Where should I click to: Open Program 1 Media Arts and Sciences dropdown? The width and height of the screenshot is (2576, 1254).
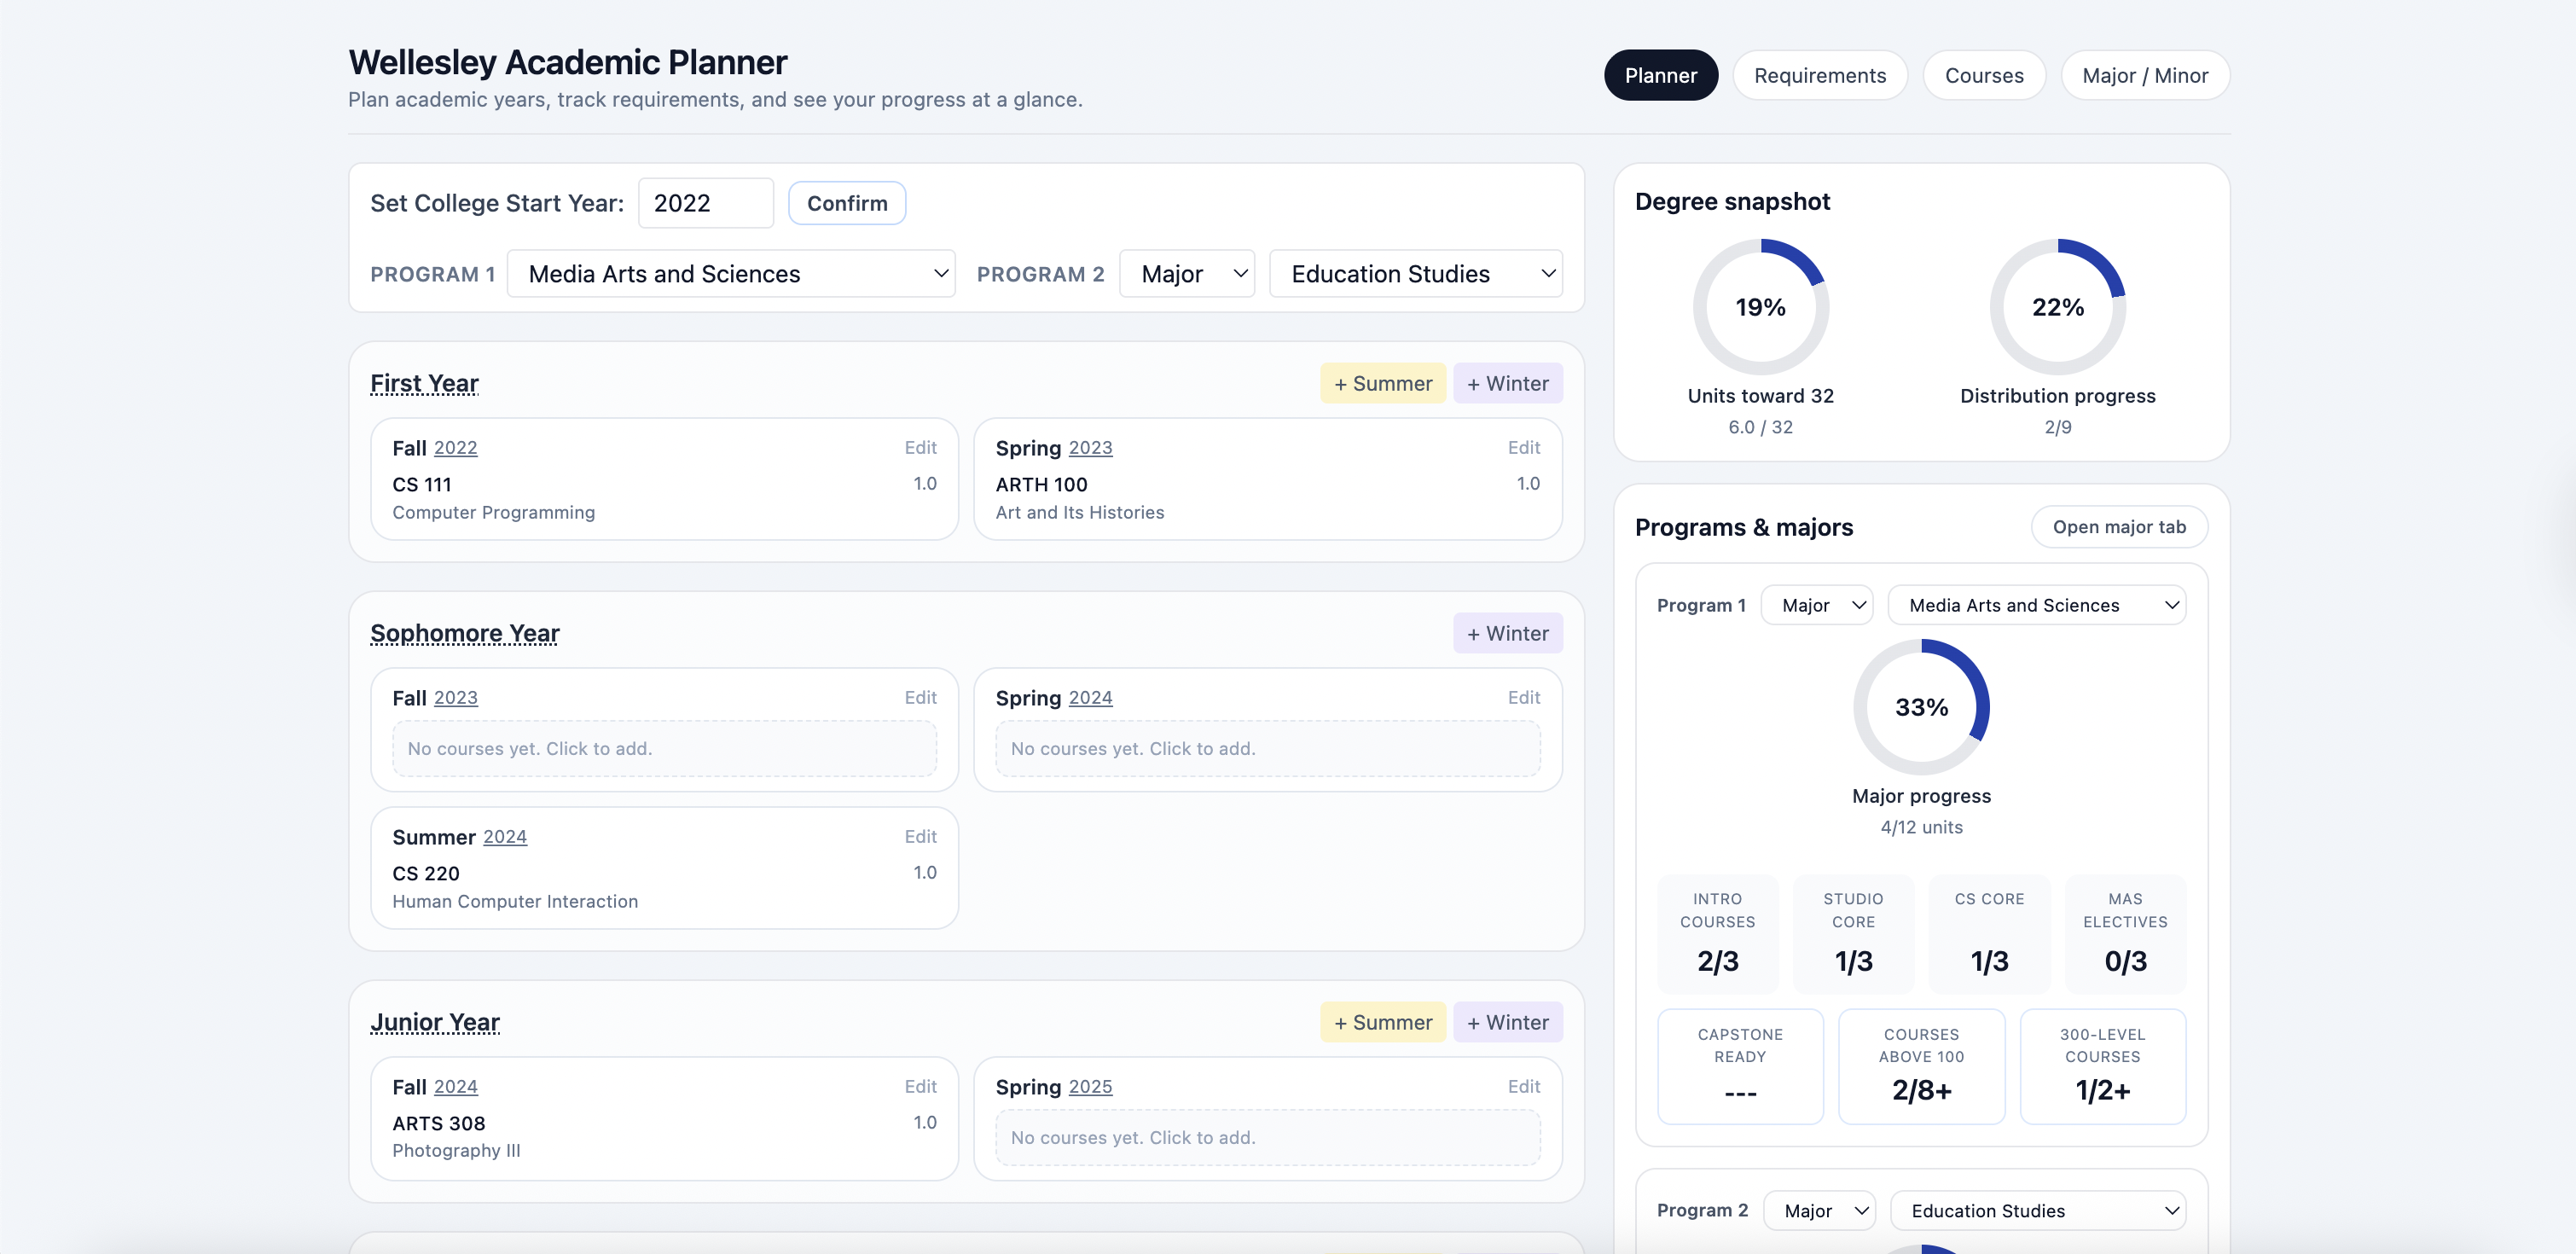click(731, 274)
